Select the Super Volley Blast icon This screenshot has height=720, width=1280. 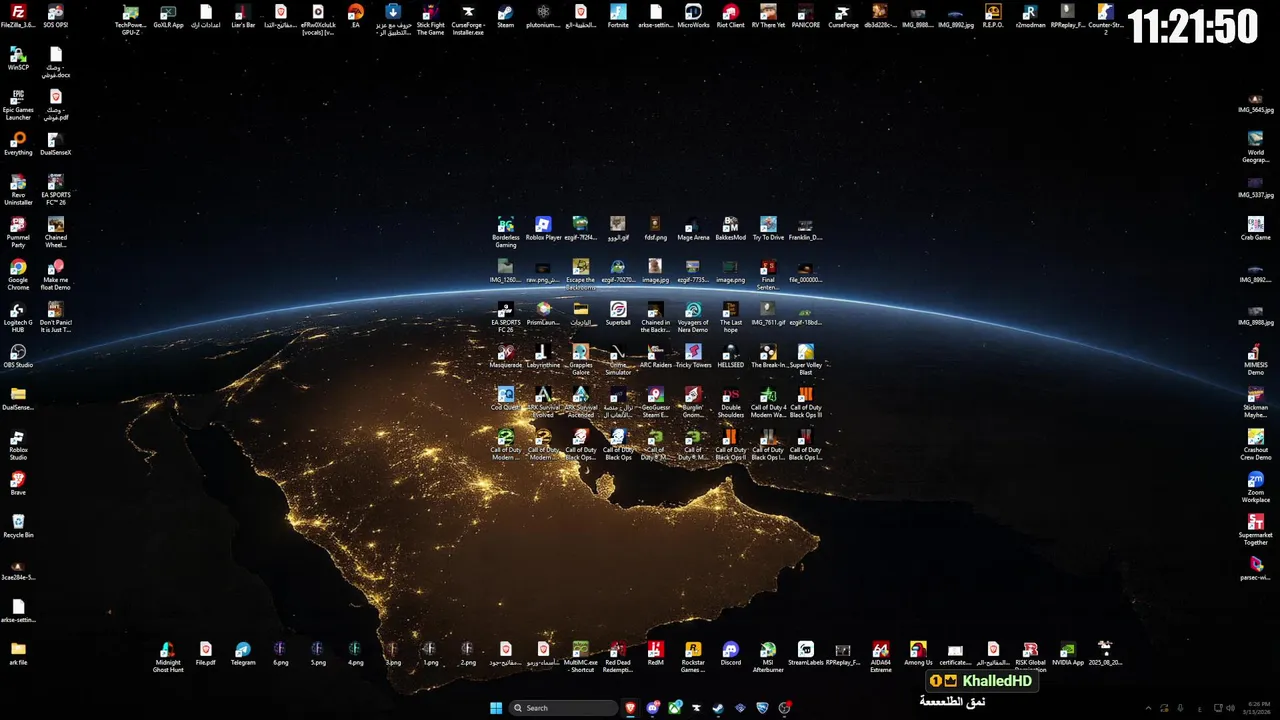coord(806,360)
